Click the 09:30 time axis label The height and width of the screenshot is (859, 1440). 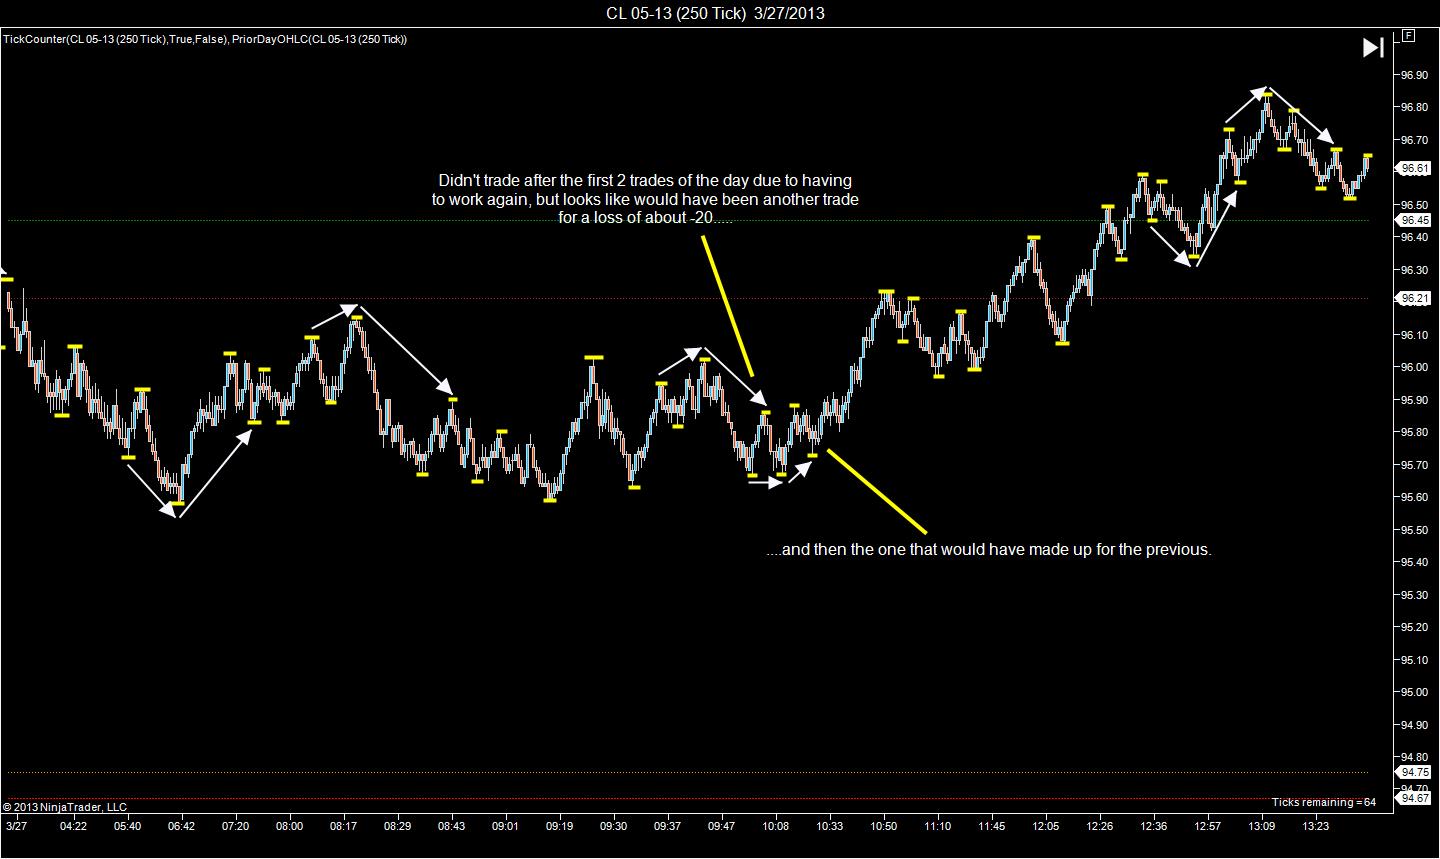pyautogui.click(x=613, y=826)
